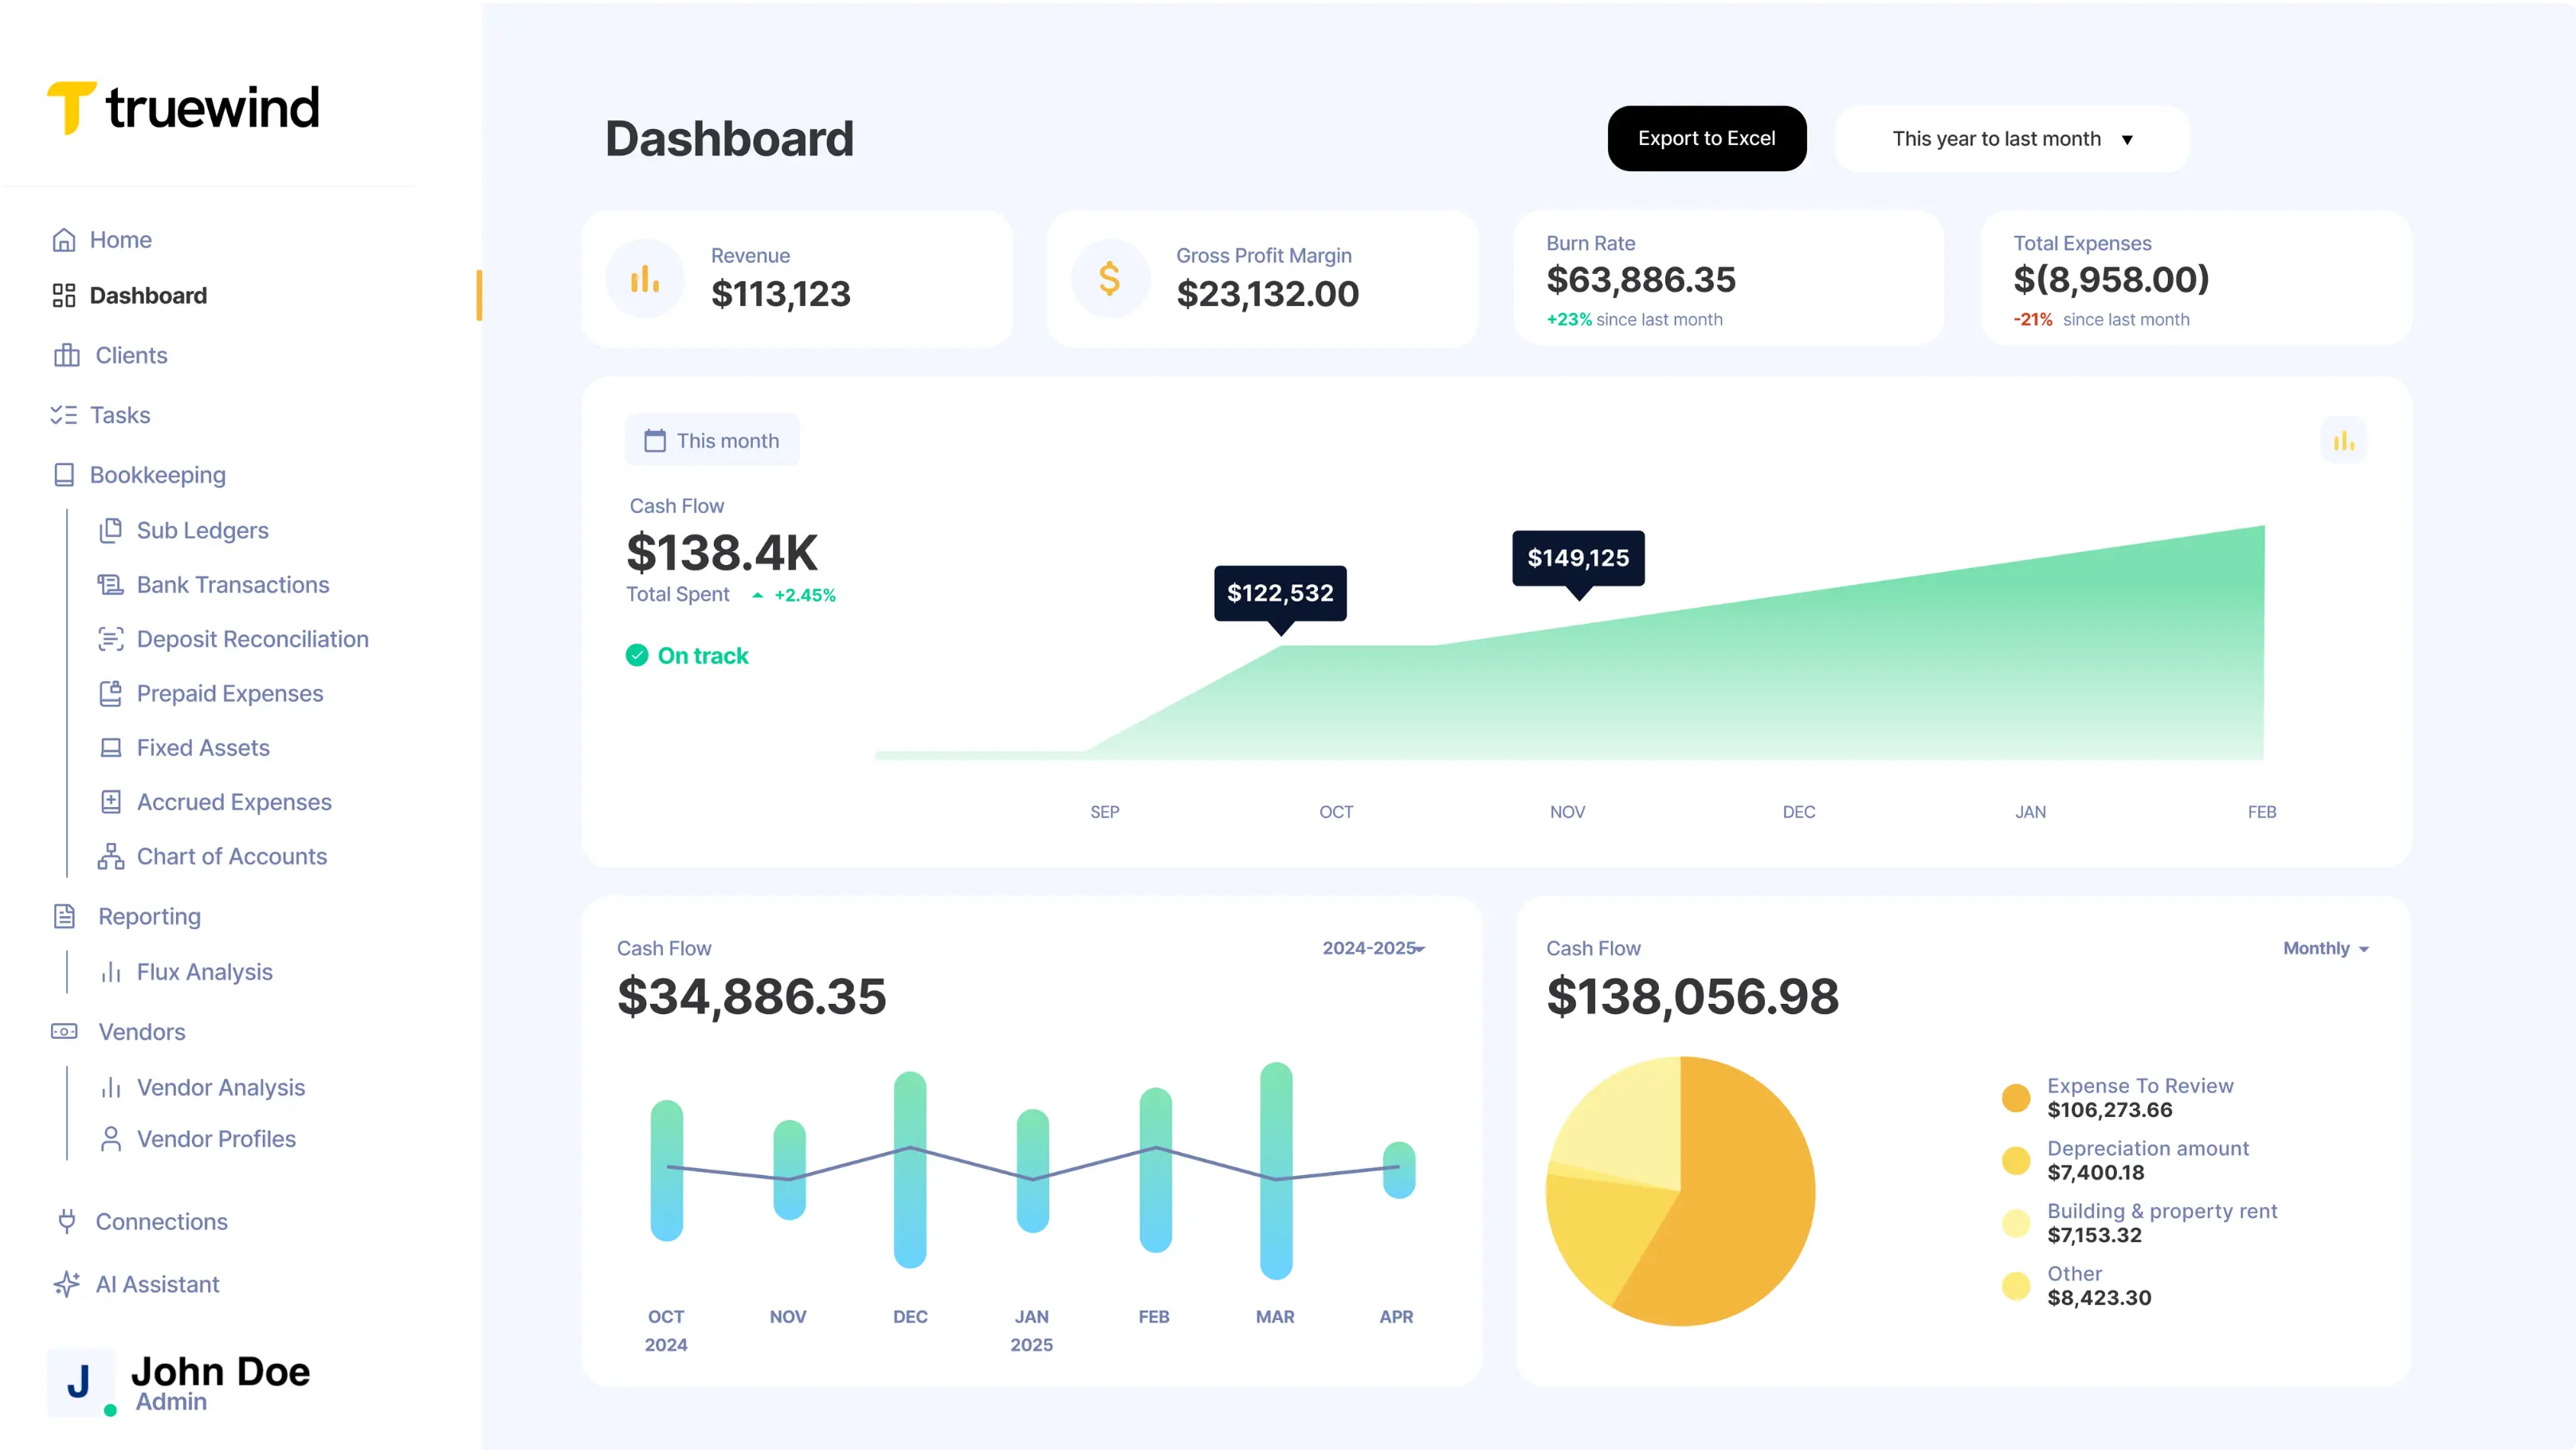This screenshot has width=2576, height=1450.
Task: Click the Export to Excel button
Action: [x=1707, y=138]
